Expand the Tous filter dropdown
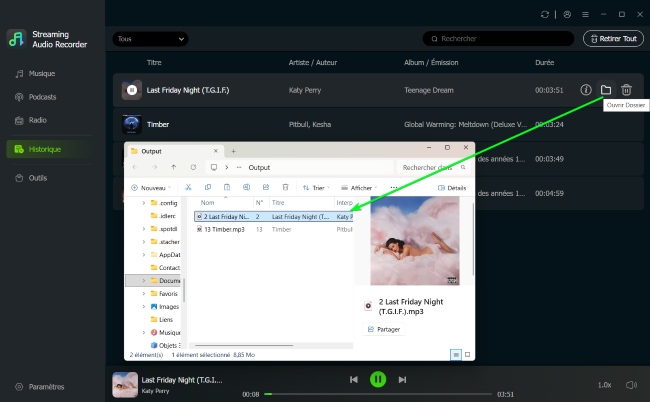The image size is (650, 402). click(x=150, y=39)
